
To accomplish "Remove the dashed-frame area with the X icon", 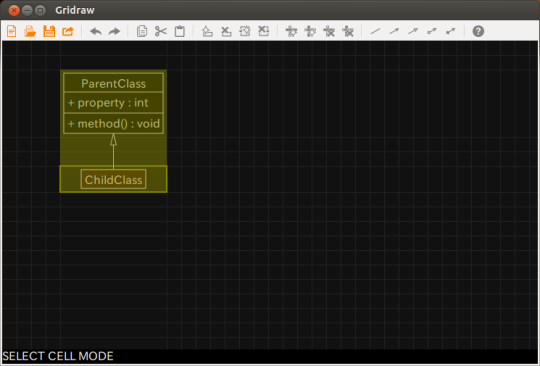I will click(x=263, y=31).
